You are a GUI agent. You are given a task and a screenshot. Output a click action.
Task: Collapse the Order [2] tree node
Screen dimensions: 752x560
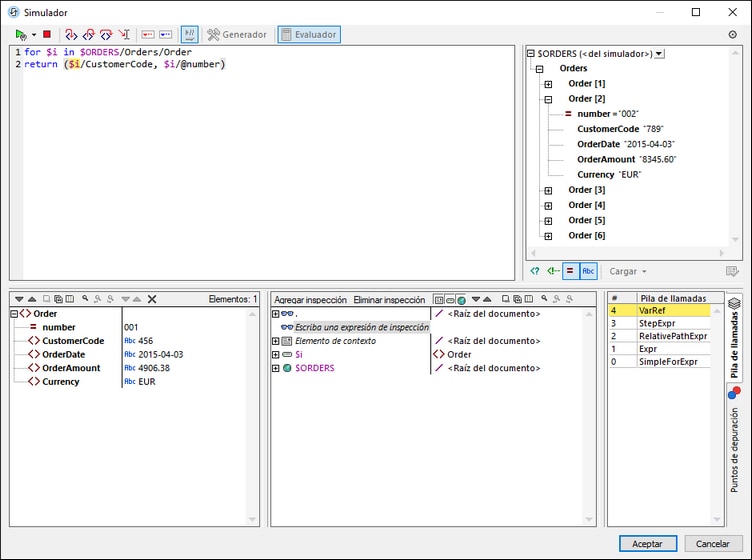(548, 99)
